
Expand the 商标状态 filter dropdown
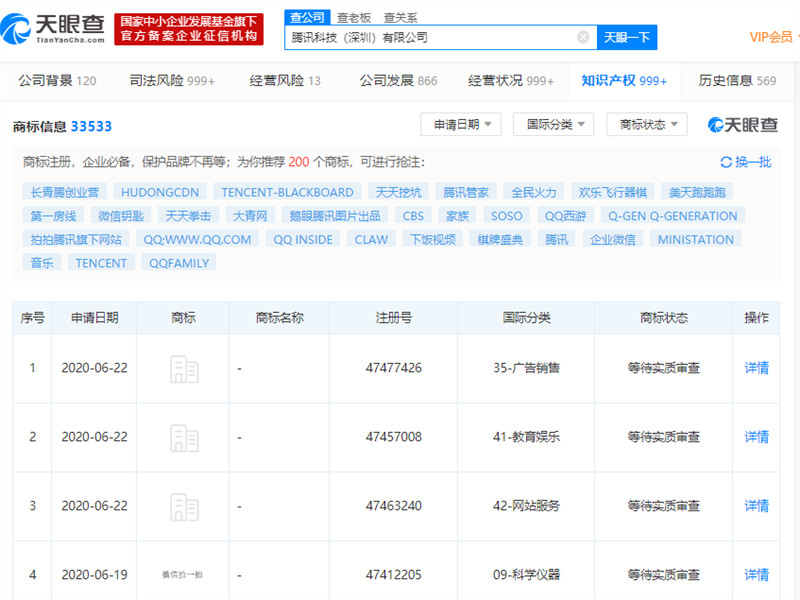[x=647, y=124]
